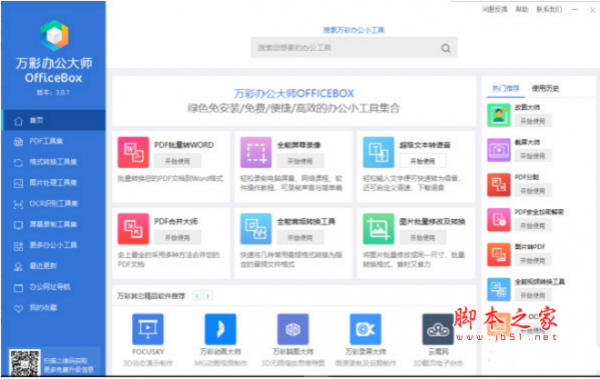Focus the office tool search box
The height and width of the screenshot is (379, 600).
point(354,48)
